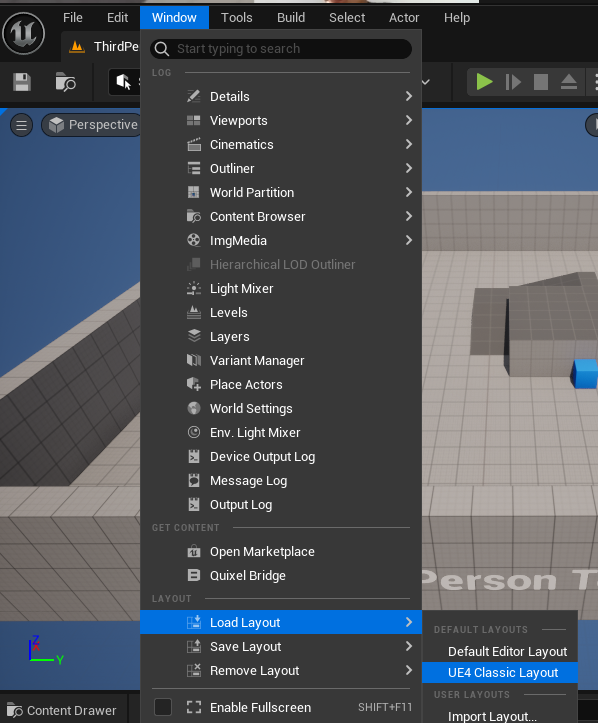Open the Content Drawer button

62,711
